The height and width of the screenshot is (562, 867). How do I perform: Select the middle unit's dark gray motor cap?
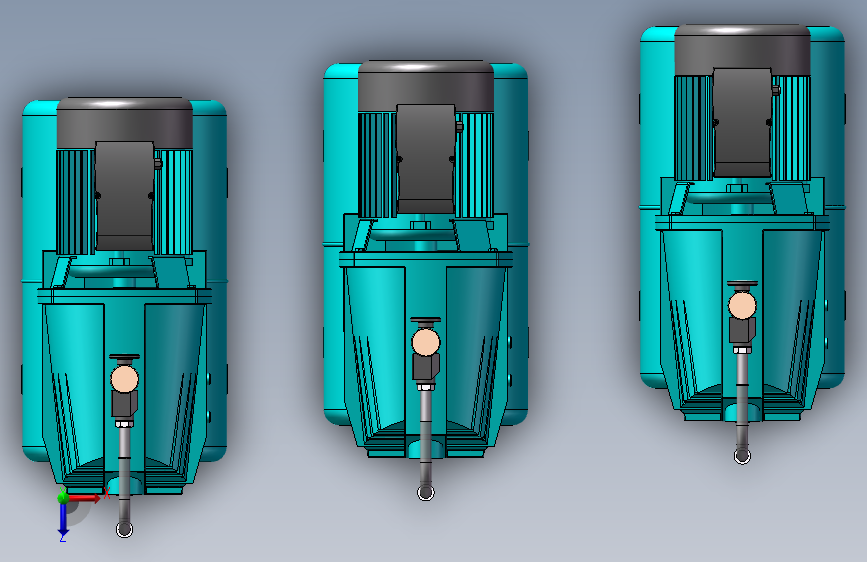click(x=426, y=86)
